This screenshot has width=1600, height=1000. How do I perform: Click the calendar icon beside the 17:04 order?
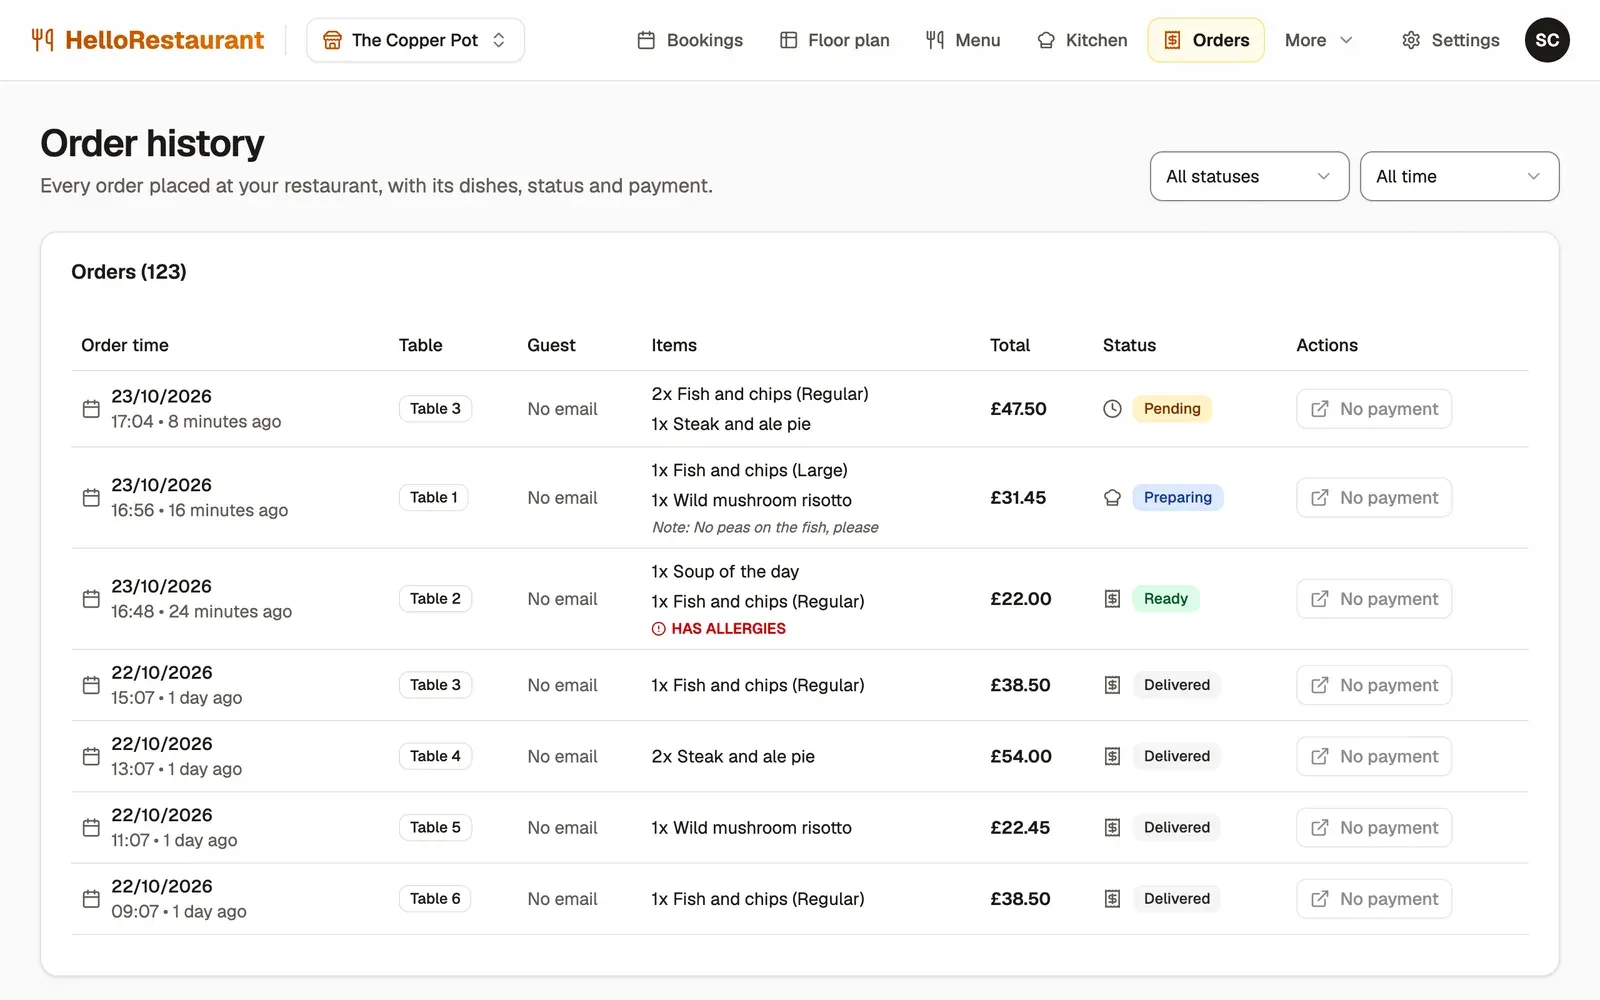coord(91,409)
